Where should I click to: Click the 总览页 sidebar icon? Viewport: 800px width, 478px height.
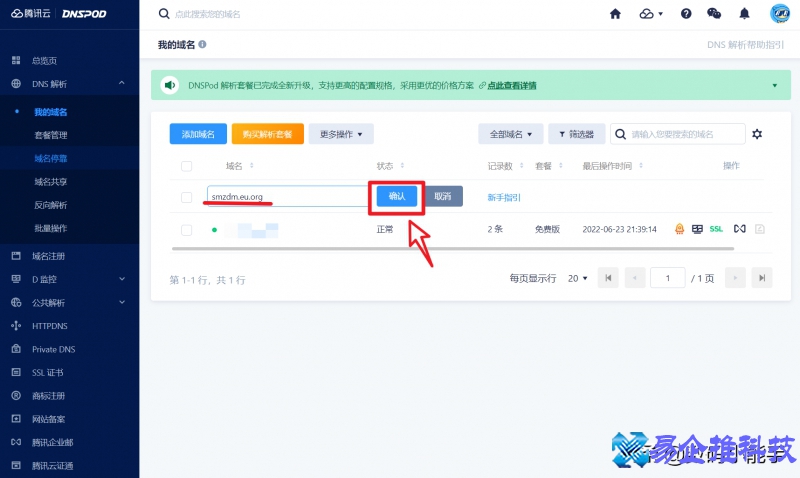tap(16, 61)
